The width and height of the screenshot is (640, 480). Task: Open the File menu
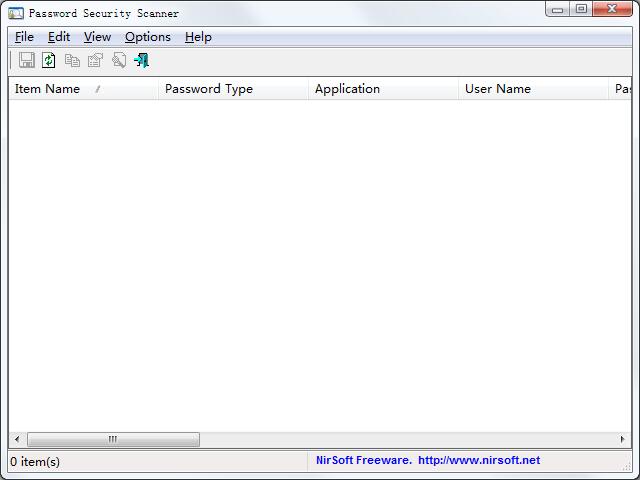tap(24, 37)
